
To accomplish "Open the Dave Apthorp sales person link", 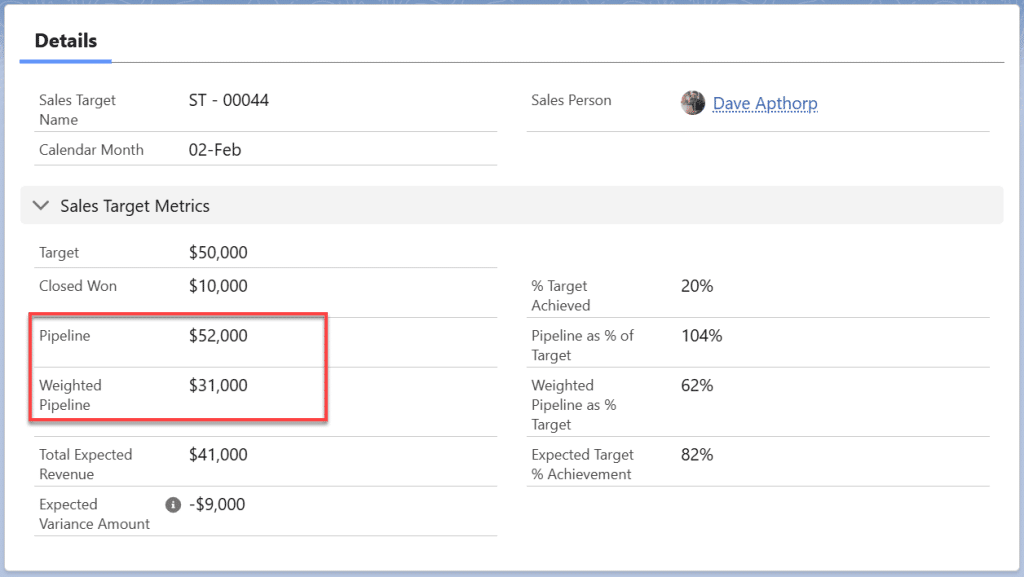I will (x=765, y=103).
